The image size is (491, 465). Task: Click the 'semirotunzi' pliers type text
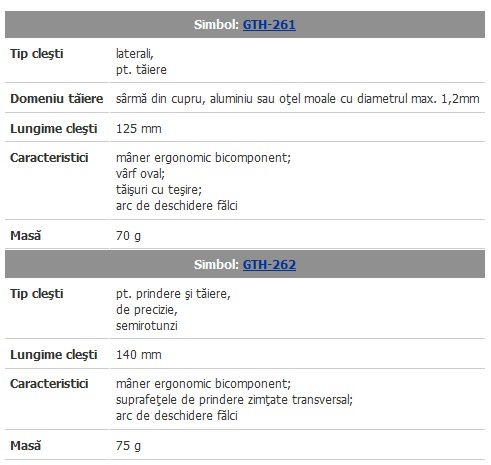click(x=147, y=326)
